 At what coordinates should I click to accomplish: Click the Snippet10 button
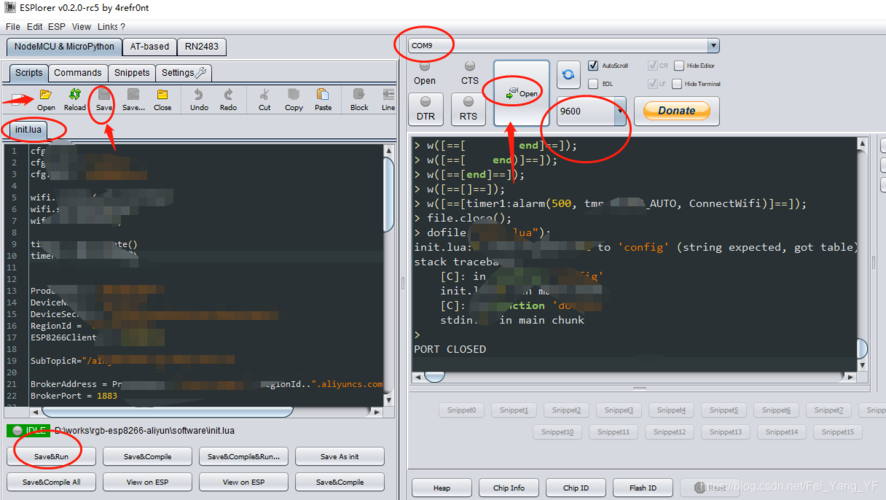pyautogui.click(x=557, y=432)
